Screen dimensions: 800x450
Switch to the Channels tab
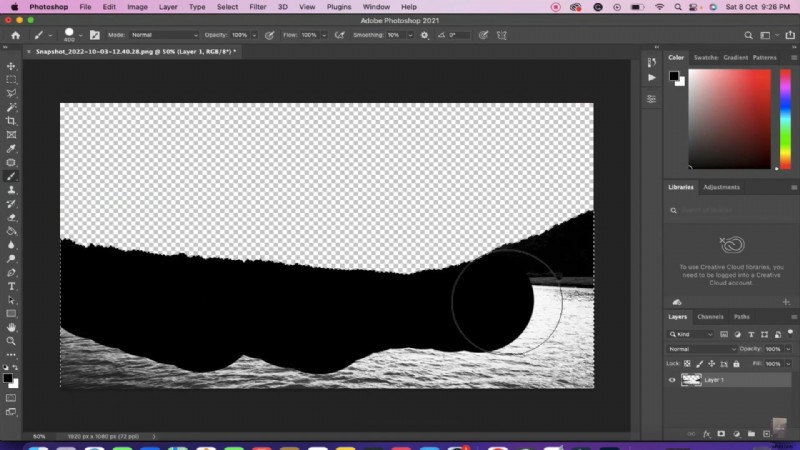[710, 317]
